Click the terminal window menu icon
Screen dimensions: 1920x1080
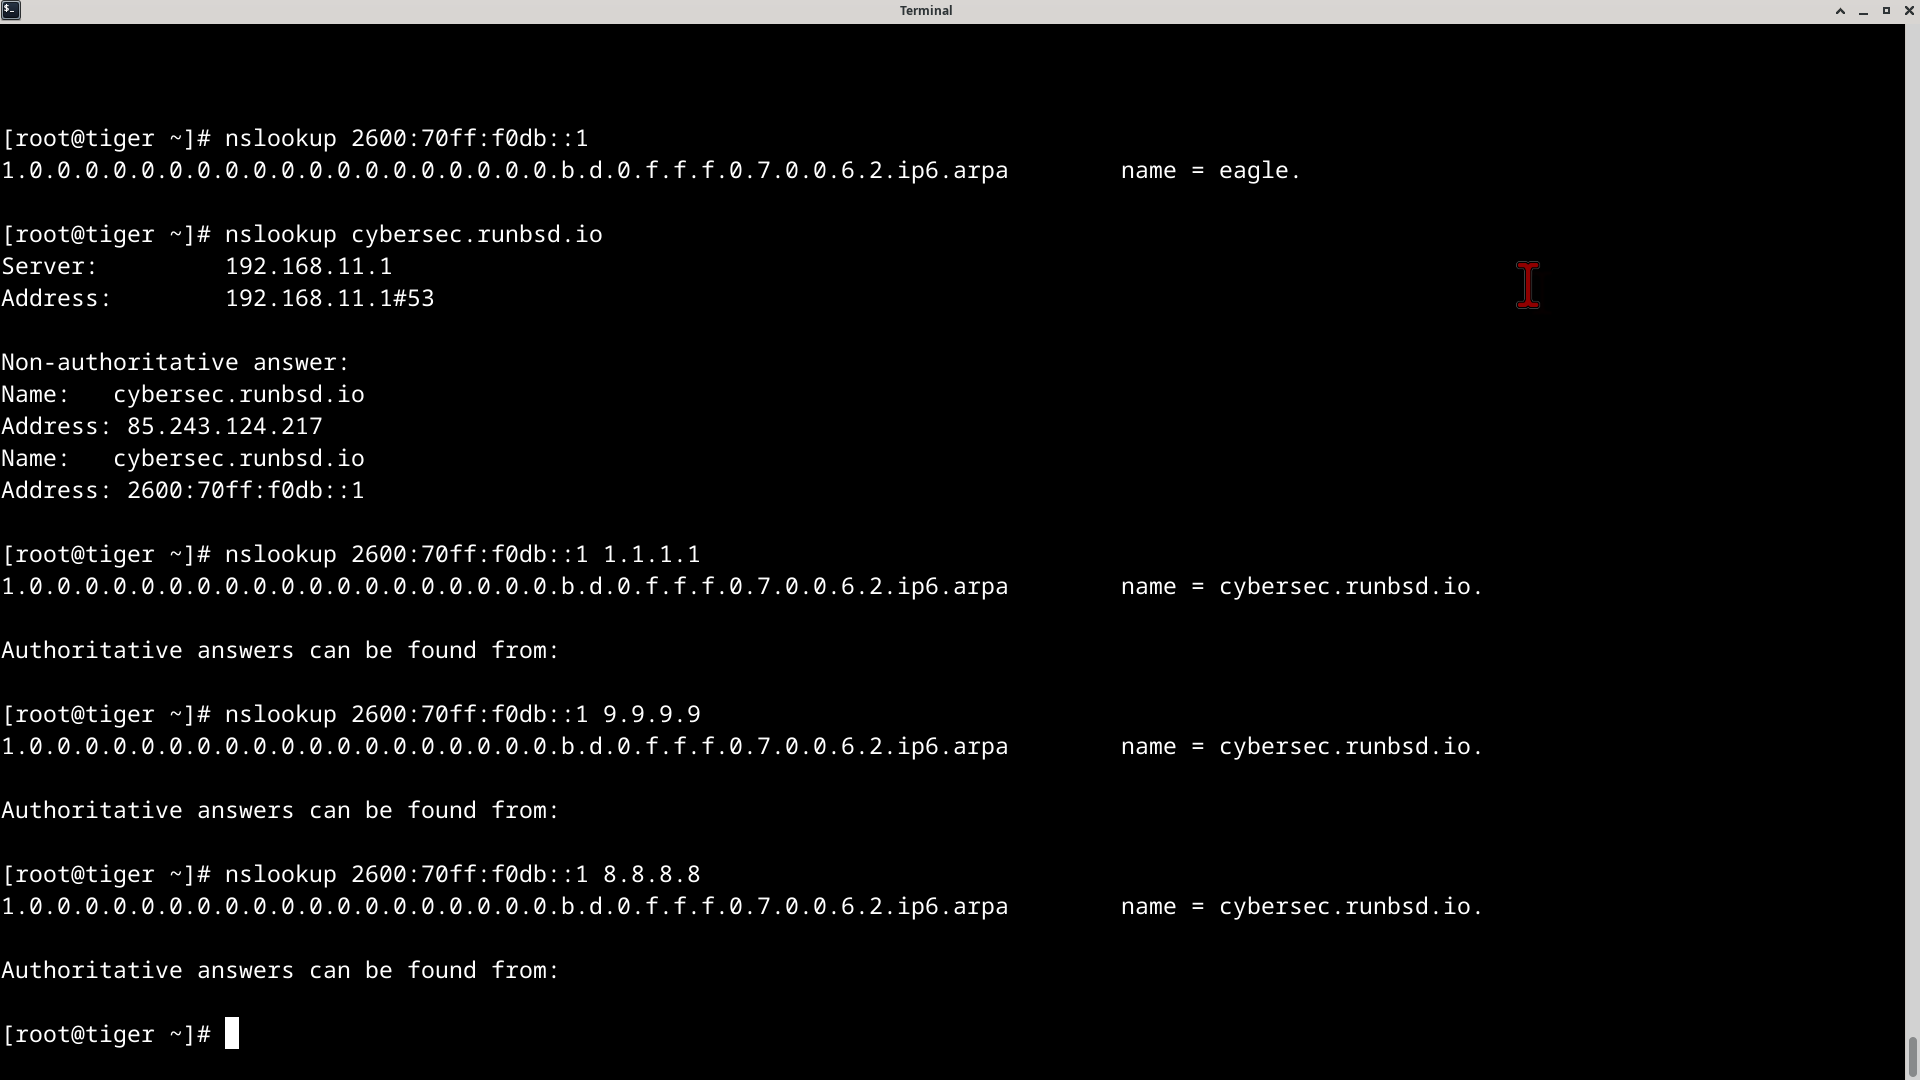click(x=10, y=10)
